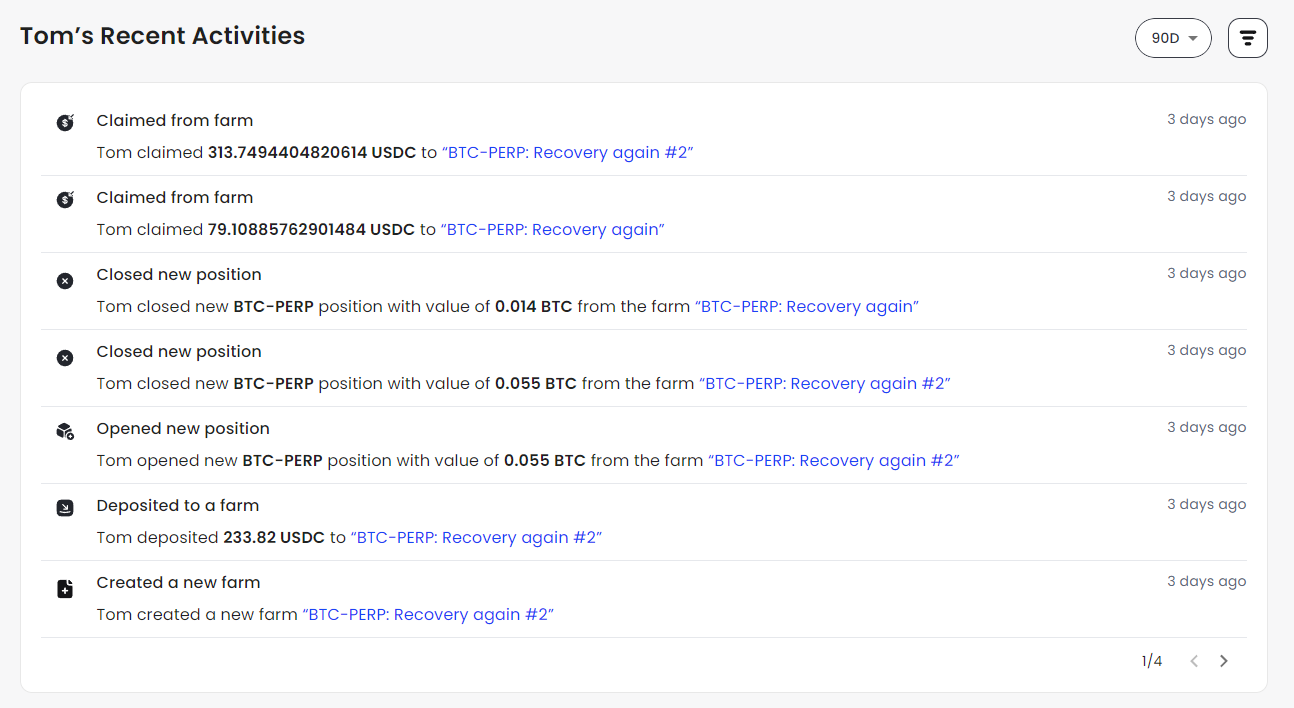Click the Opened new position cube icon
Screen dimensions: 1294x708
click(65, 432)
